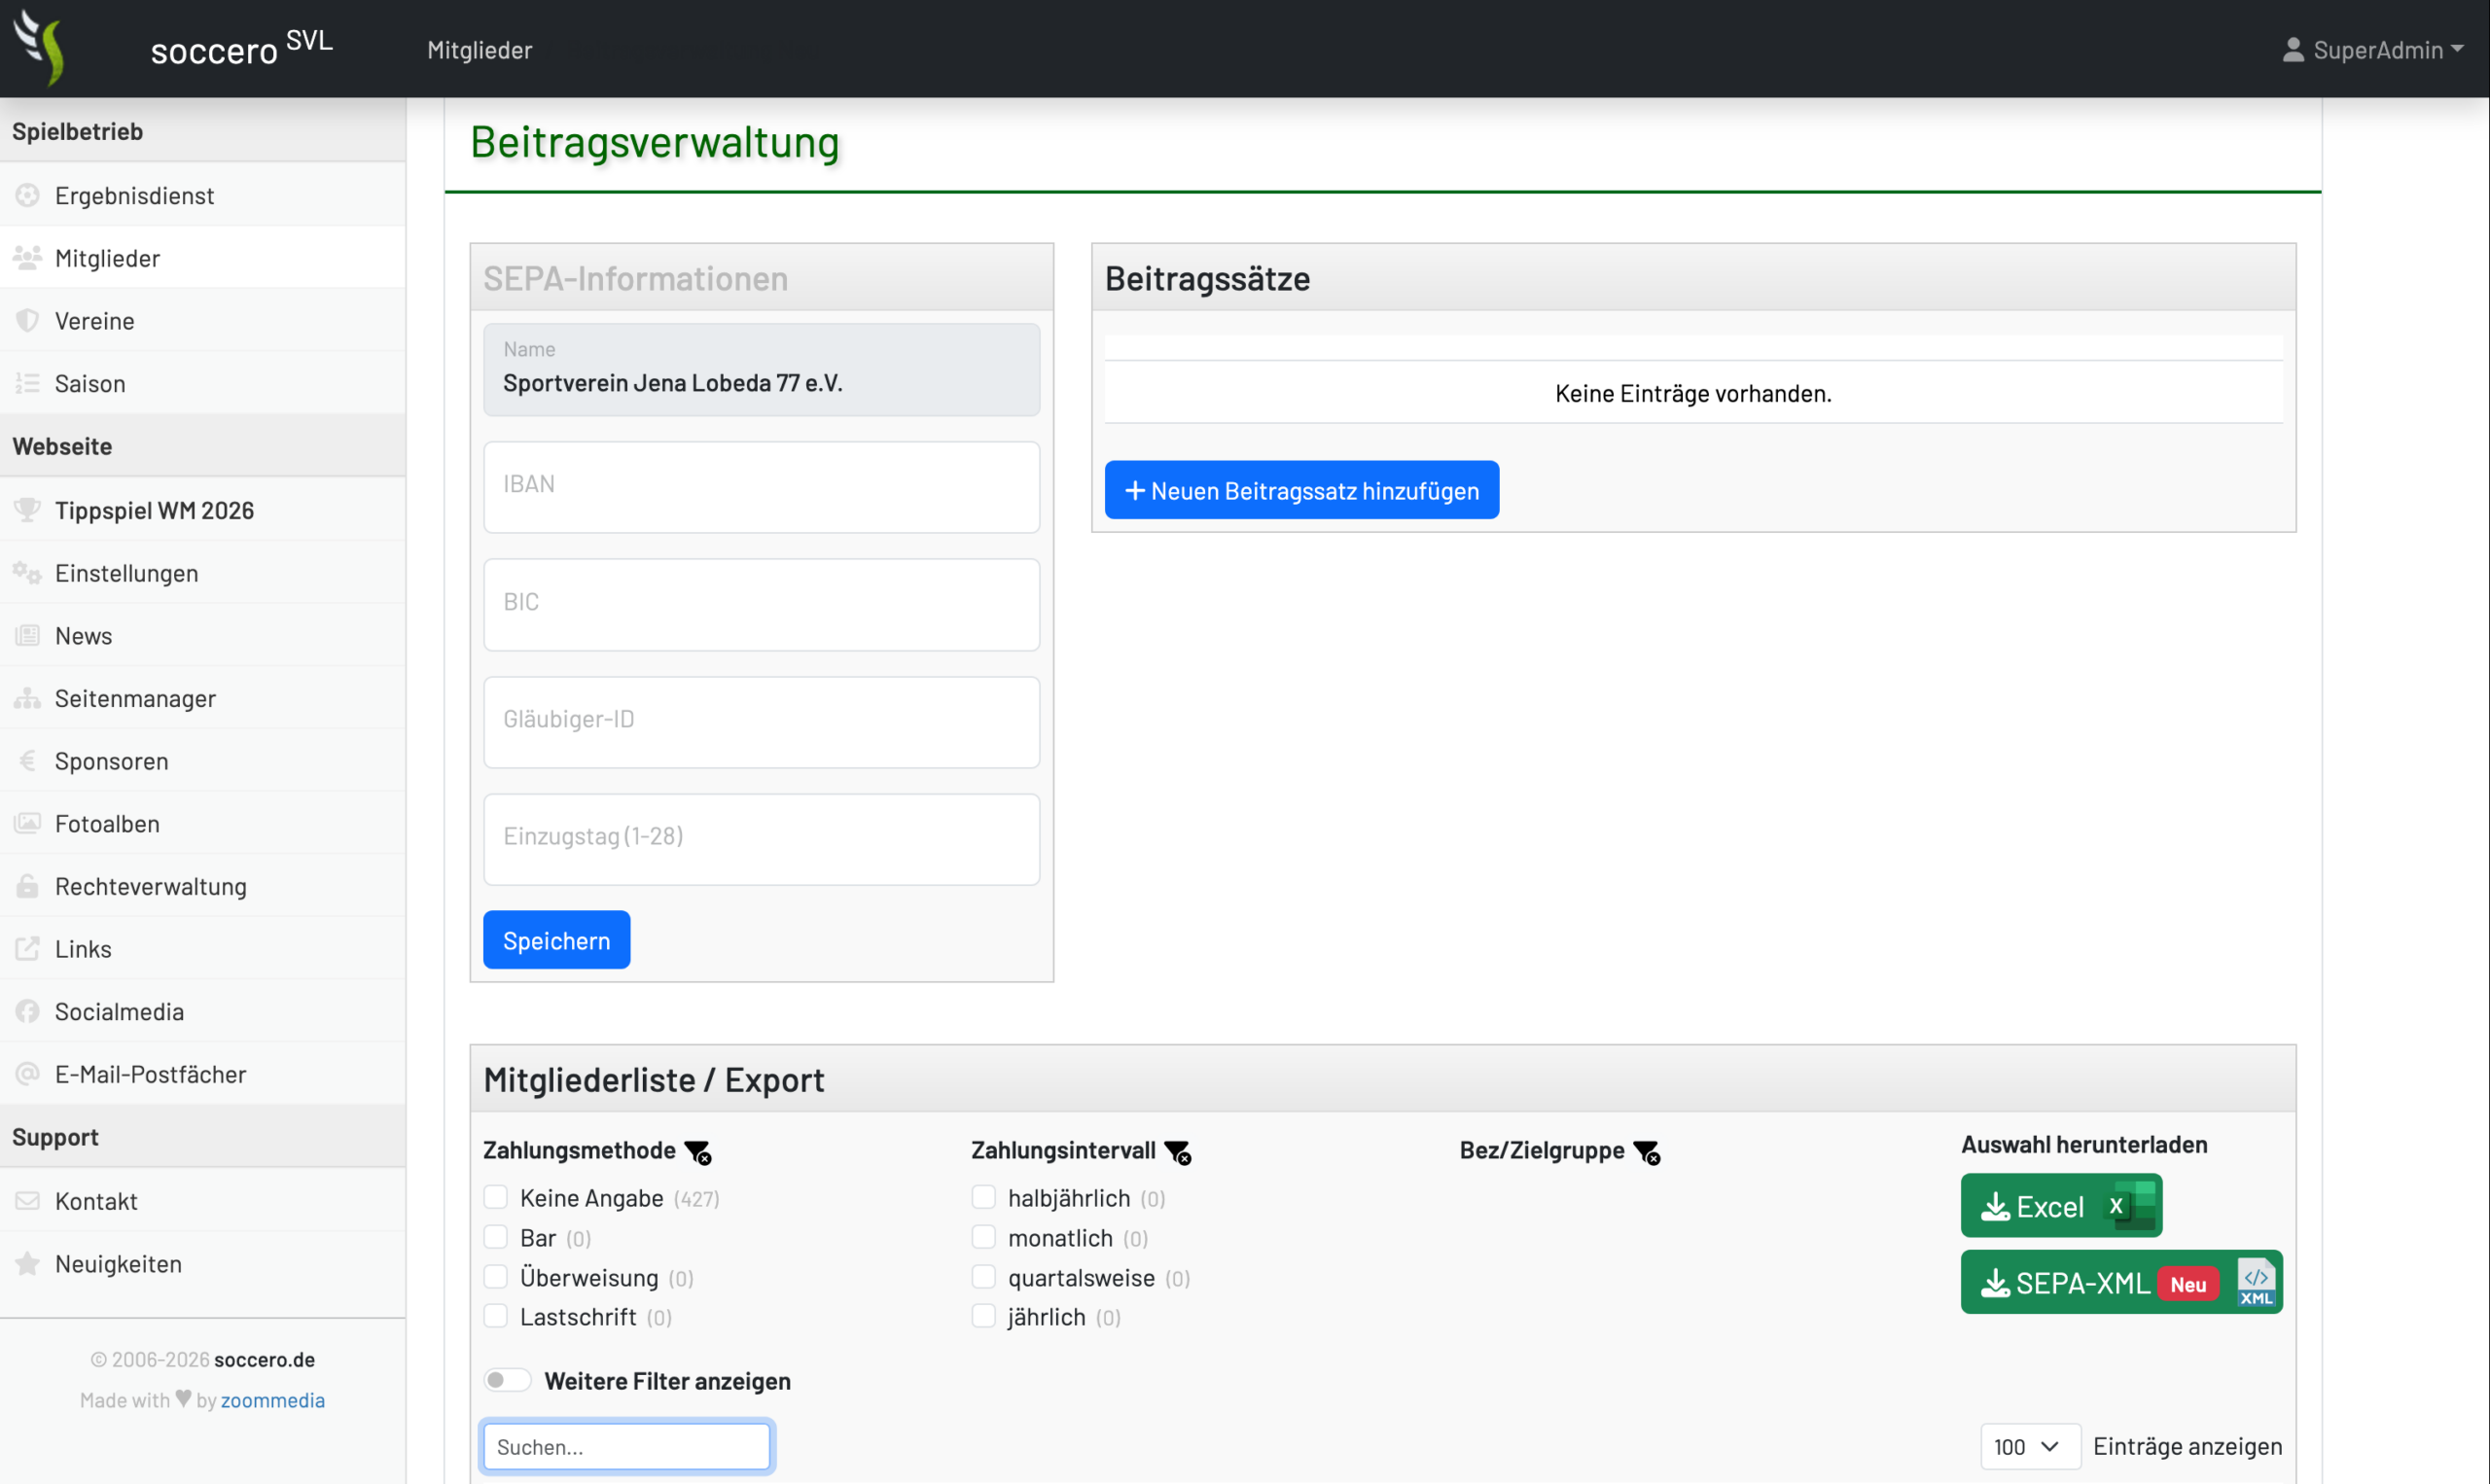Click the Vereine shield icon
This screenshot has height=1484, width=2490.
pos(27,320)
